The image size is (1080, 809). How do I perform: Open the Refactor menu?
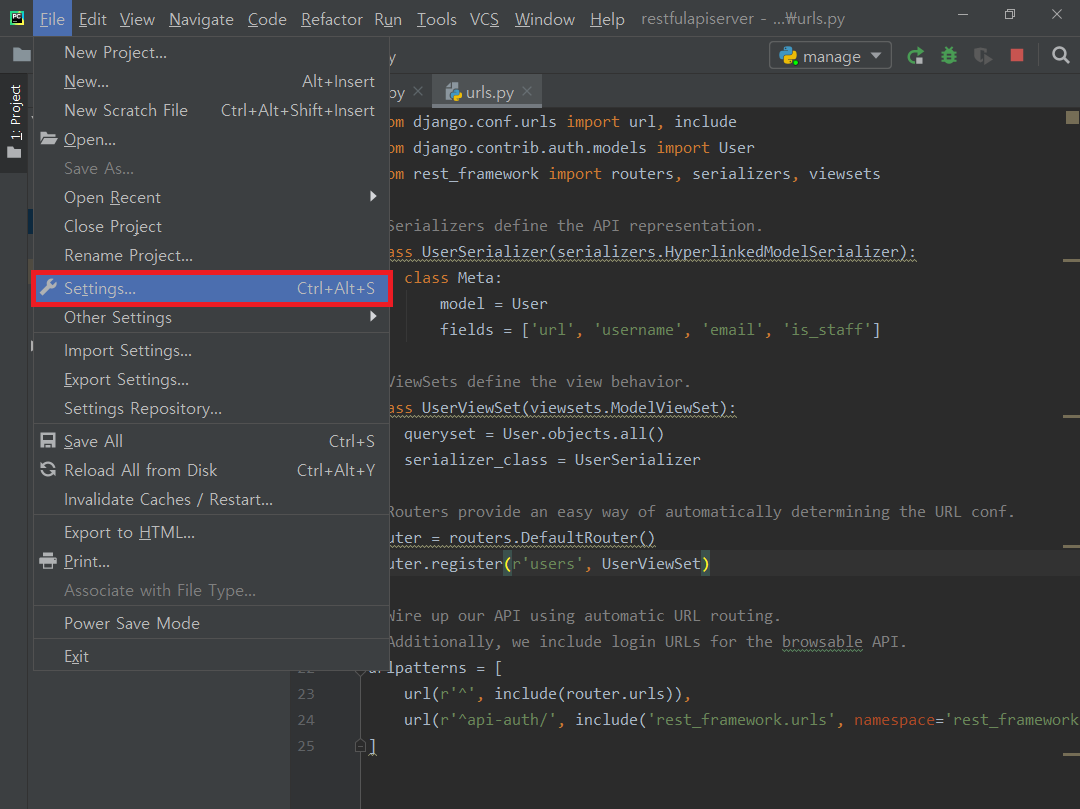coord(331,19)
